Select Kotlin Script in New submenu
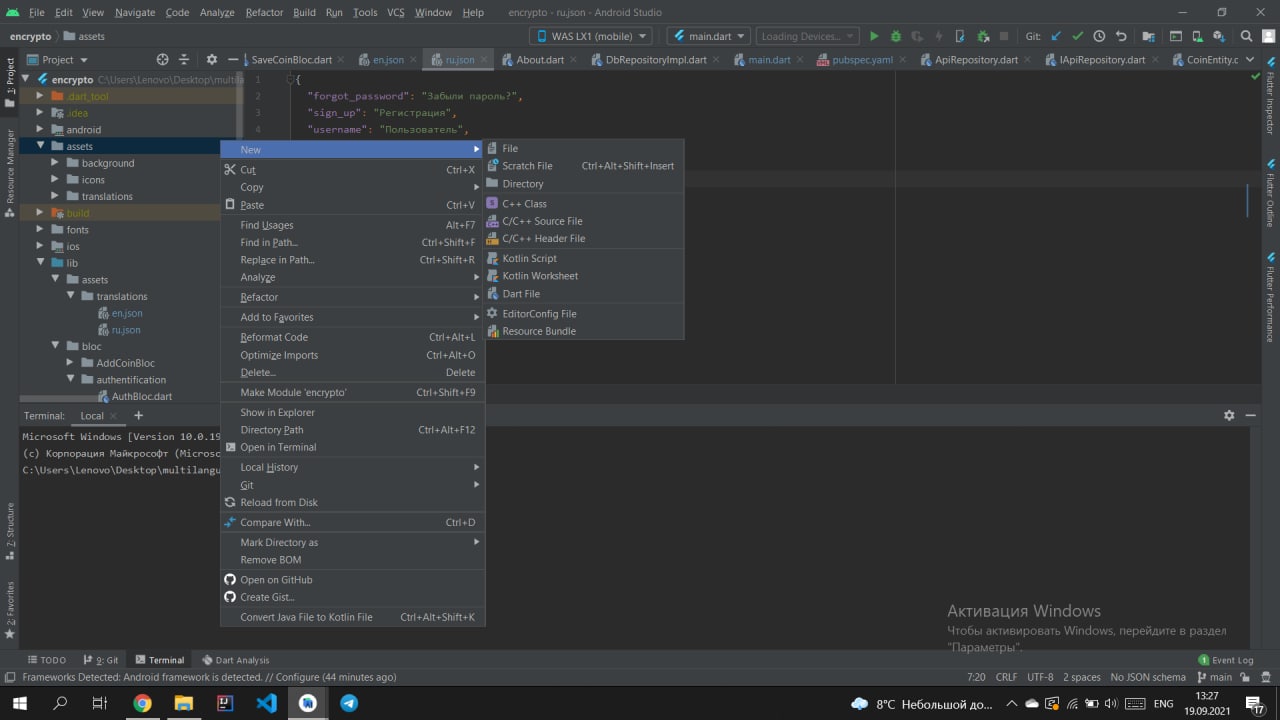1280x720 pixels. (584, 258)
